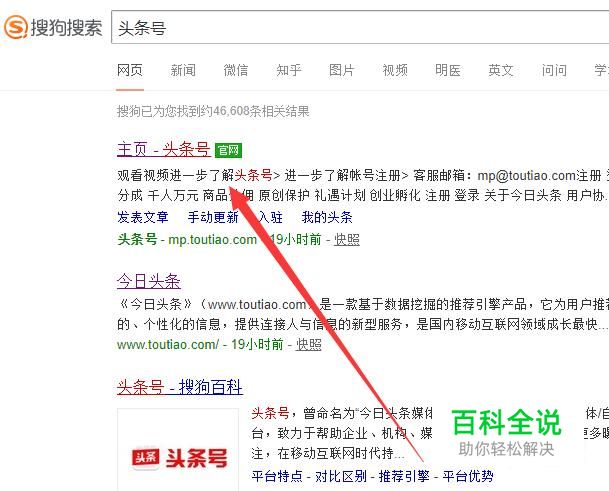Switch to the 微信 tab
Viewport: 609px width, 491px height.
tap(236, 70)
